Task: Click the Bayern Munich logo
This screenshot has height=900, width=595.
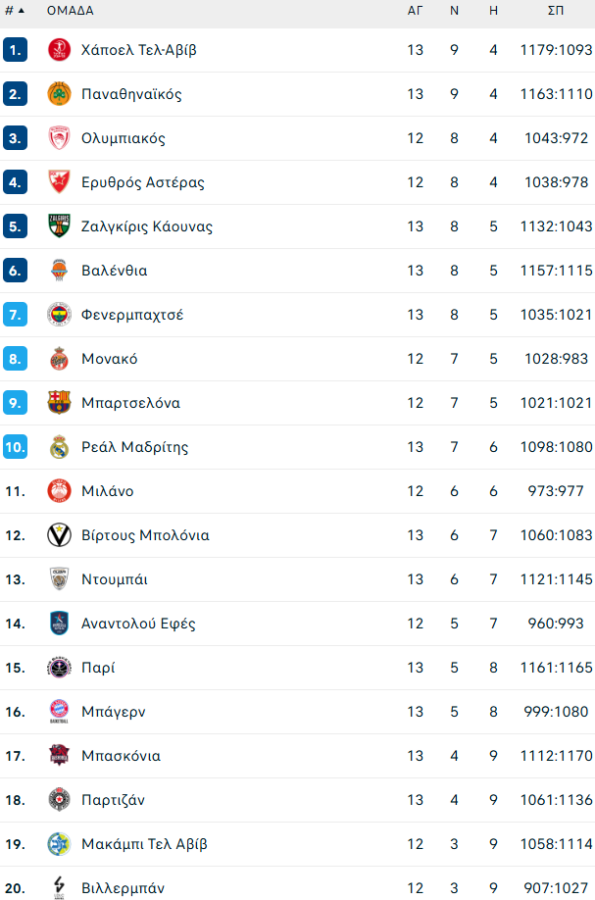Action: [x=60, y=711]
